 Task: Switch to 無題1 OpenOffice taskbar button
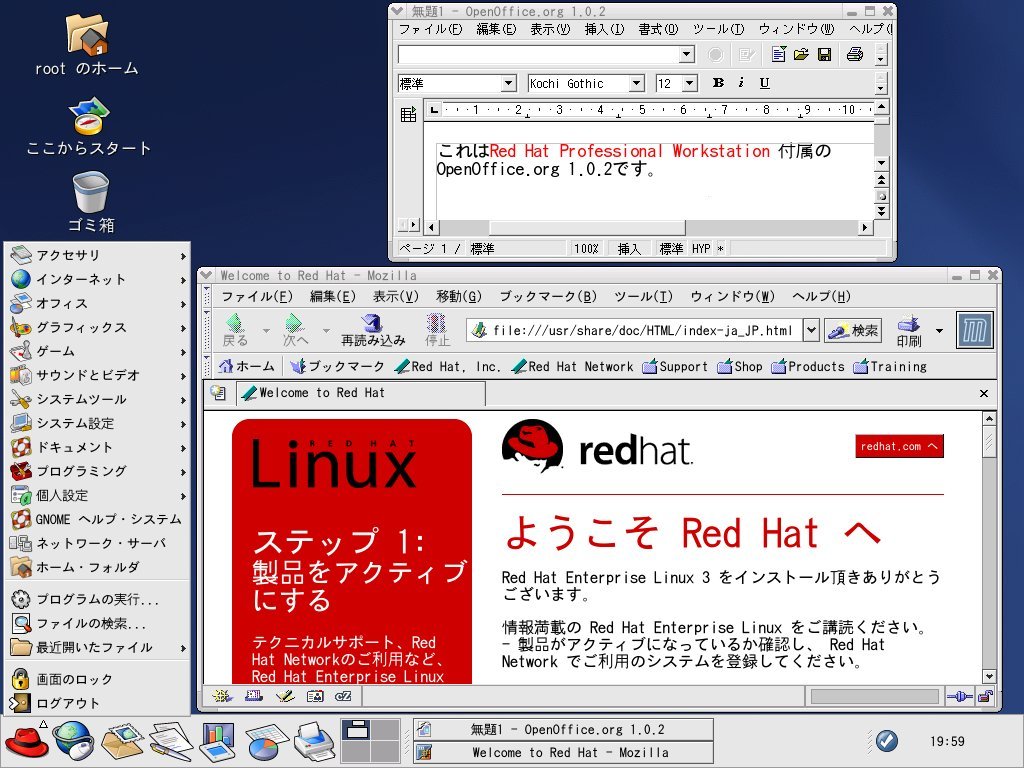563,729
